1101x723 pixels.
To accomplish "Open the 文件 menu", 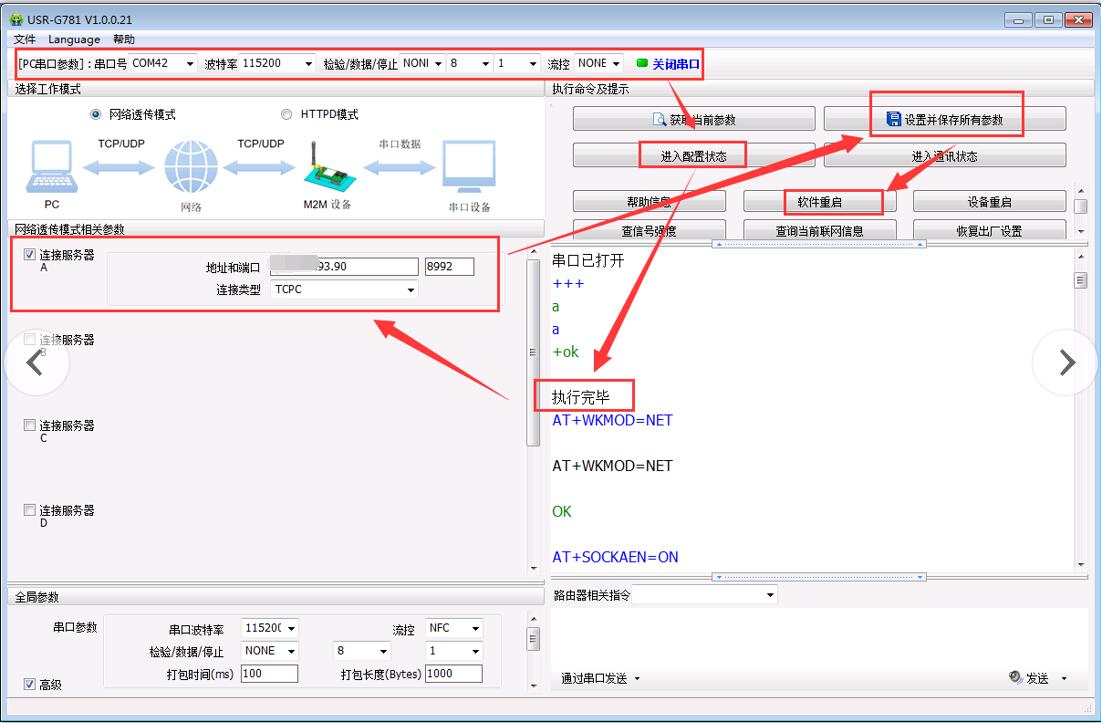I will [x=25, y=39].
